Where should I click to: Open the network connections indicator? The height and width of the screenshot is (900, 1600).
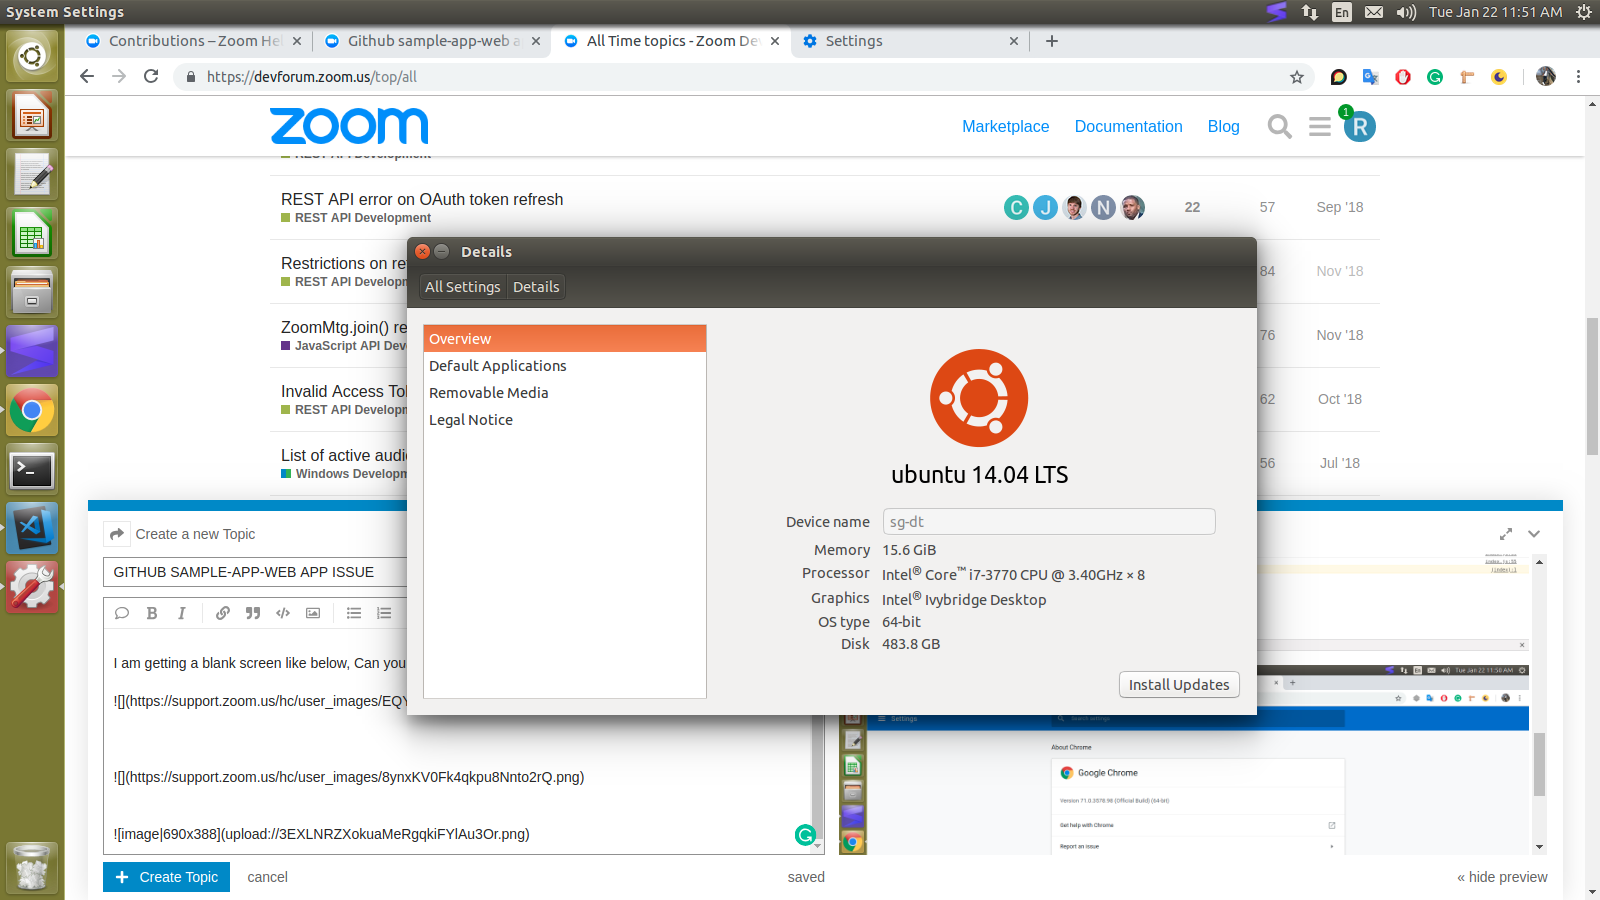pos(1310,12)
